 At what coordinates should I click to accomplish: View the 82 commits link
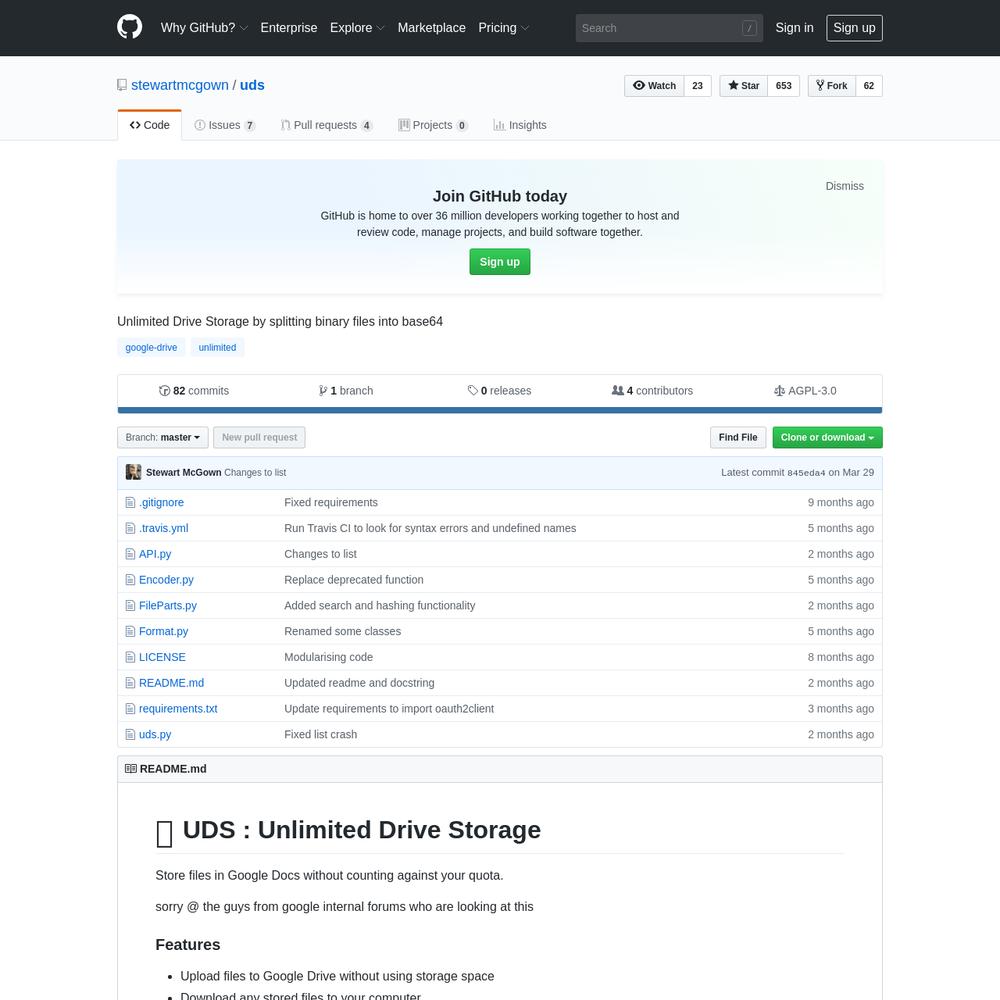tap(194, 391)
